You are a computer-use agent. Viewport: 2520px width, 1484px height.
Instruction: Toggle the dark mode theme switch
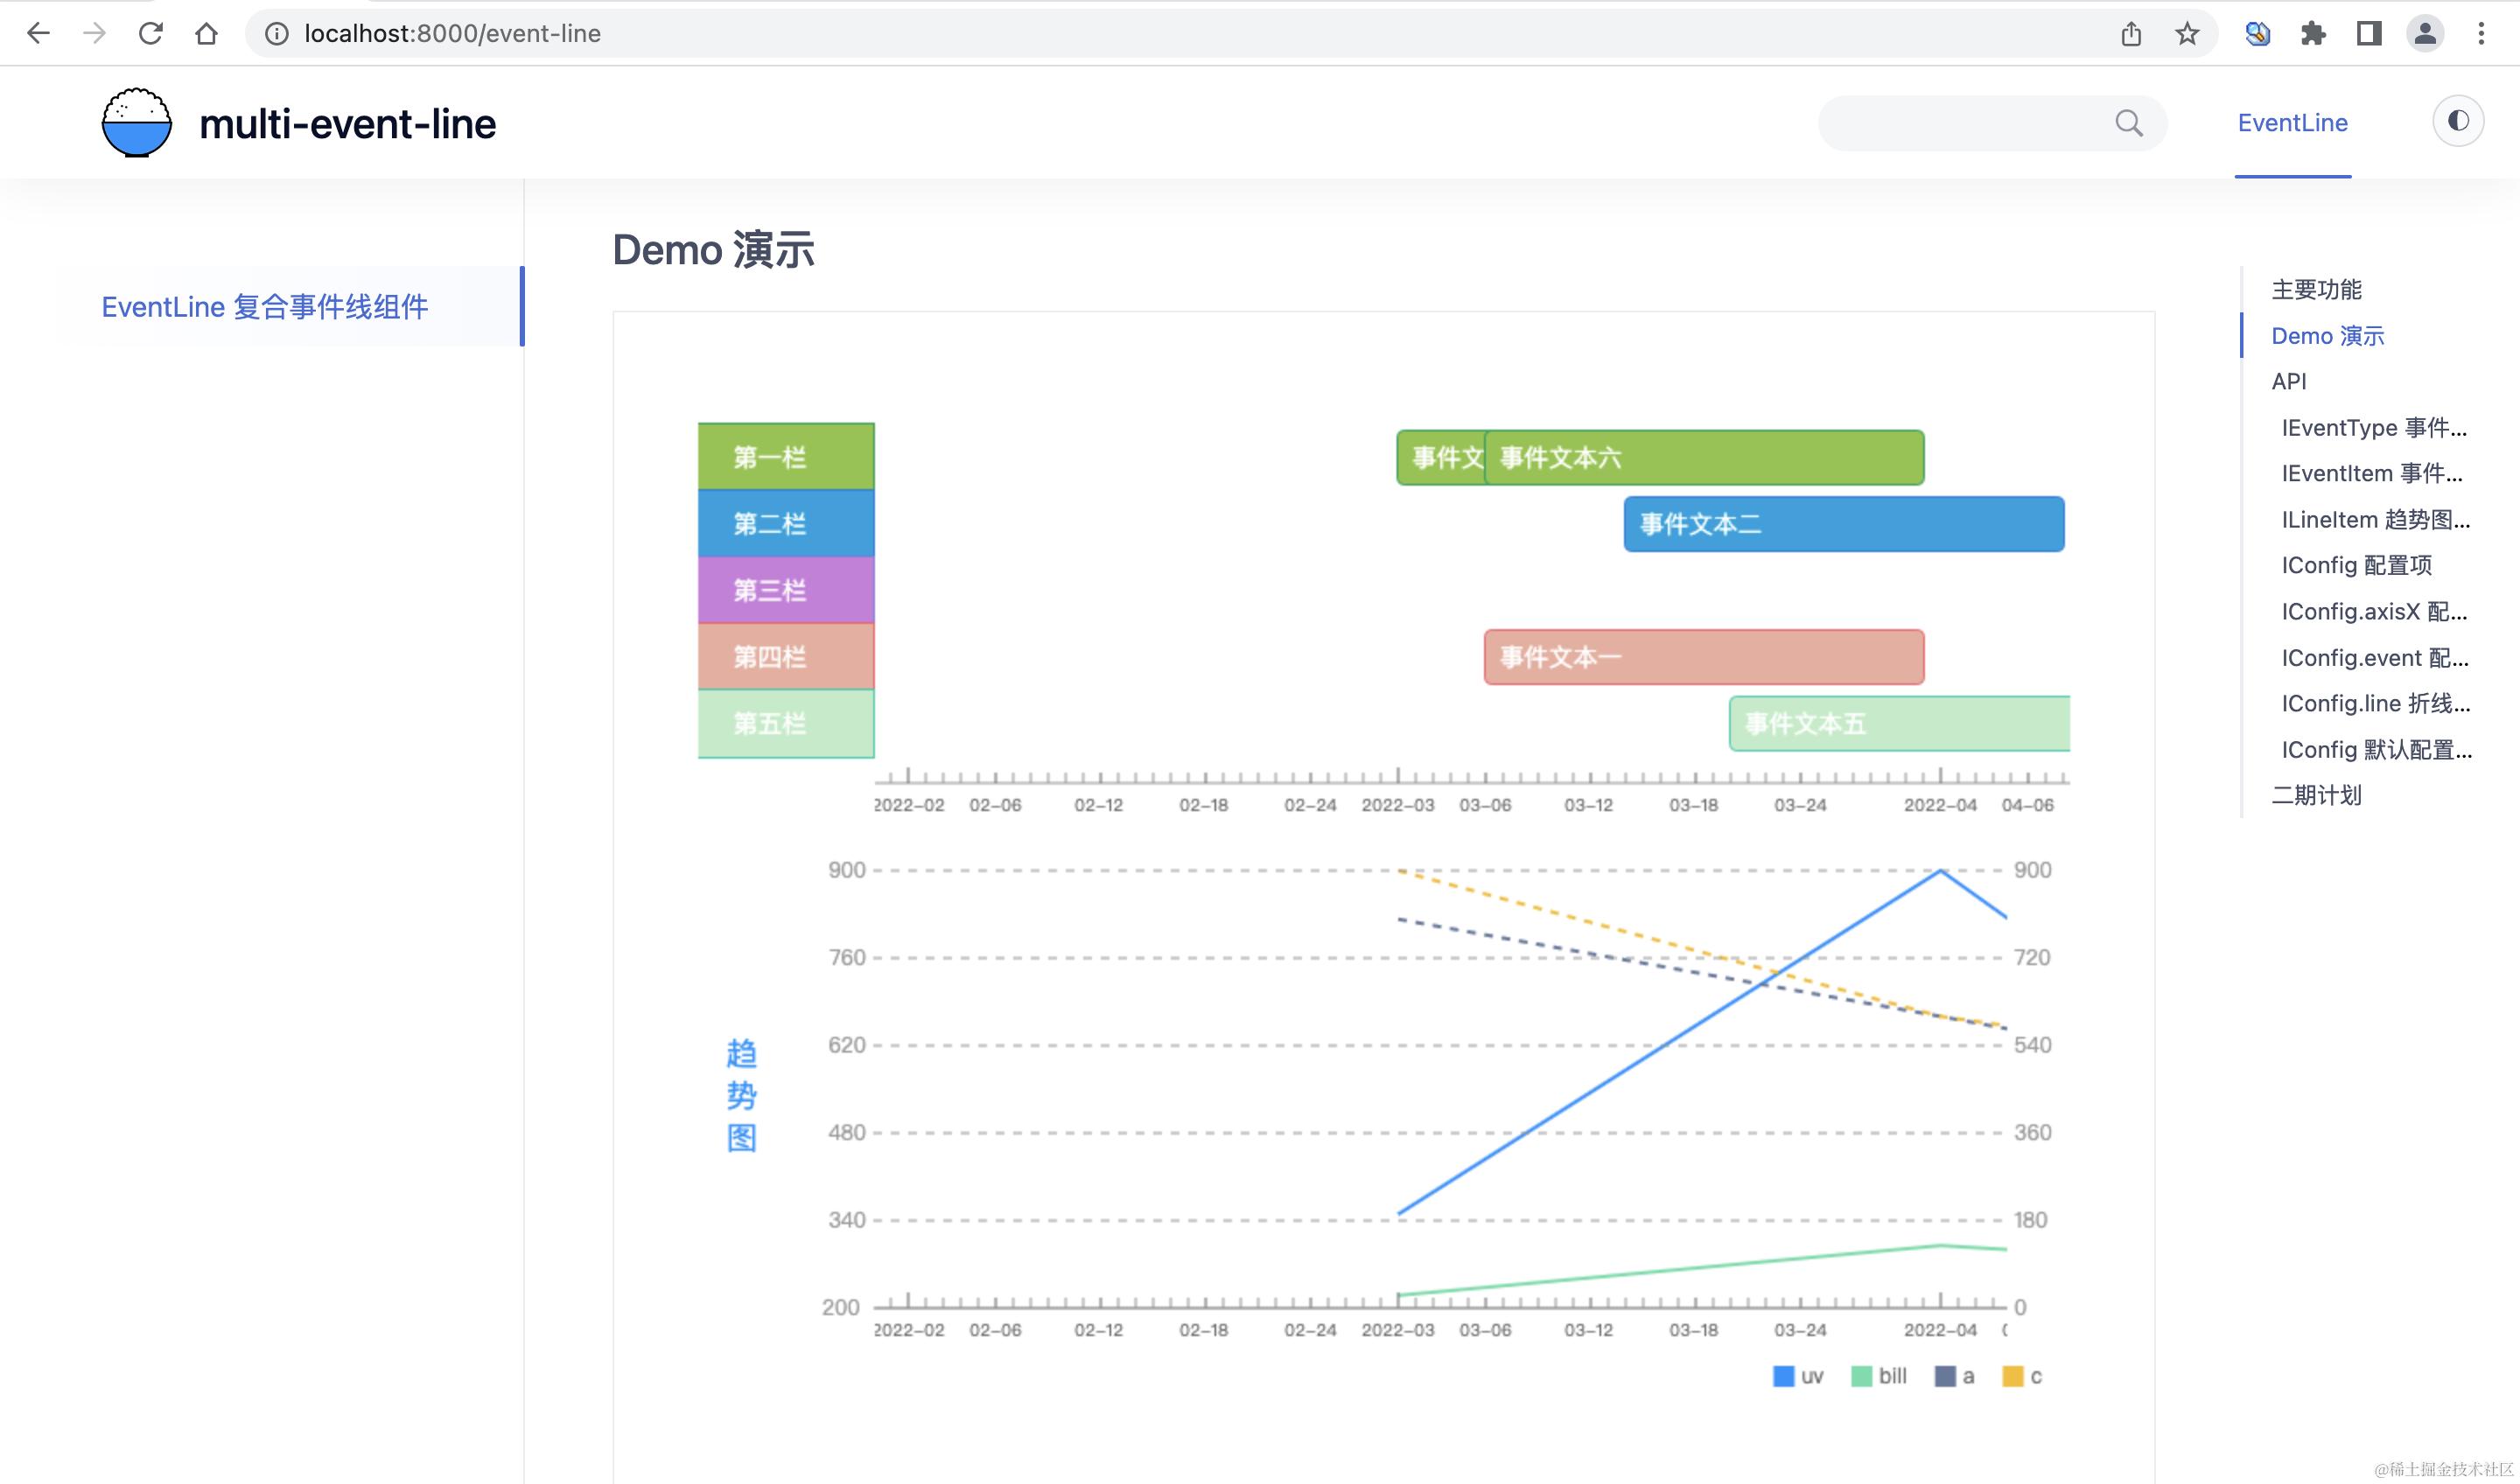(2458, 121)
